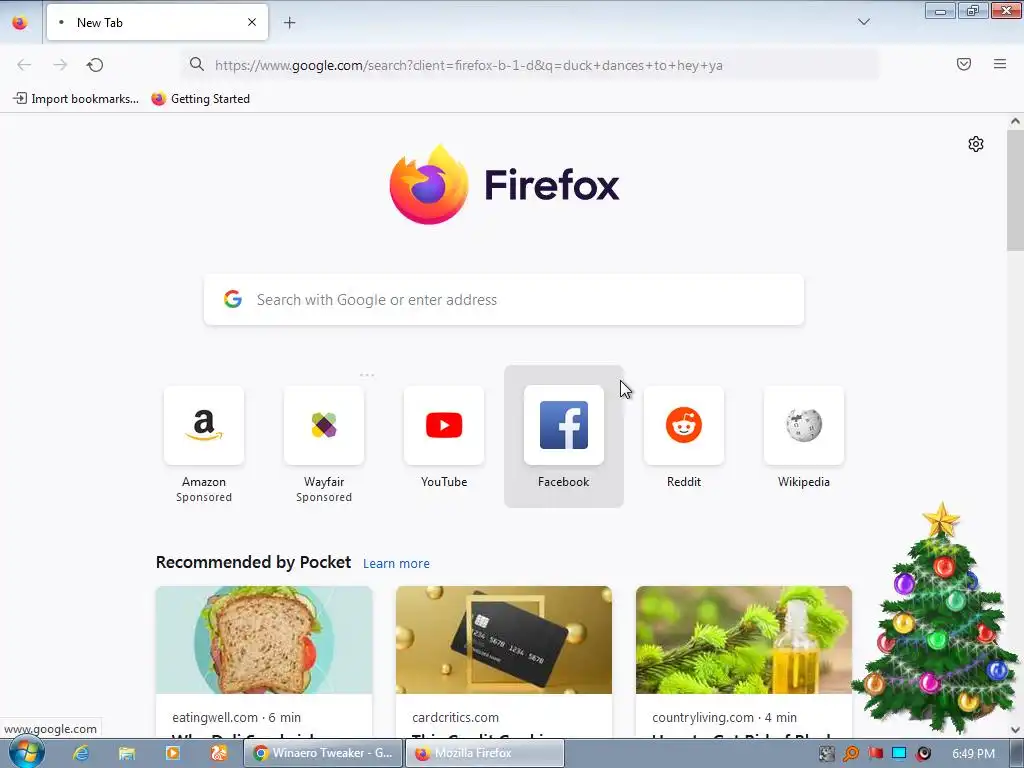Click the red flag action center tray icon
The image size is (1024, 768).
click(x=875, y=754)
